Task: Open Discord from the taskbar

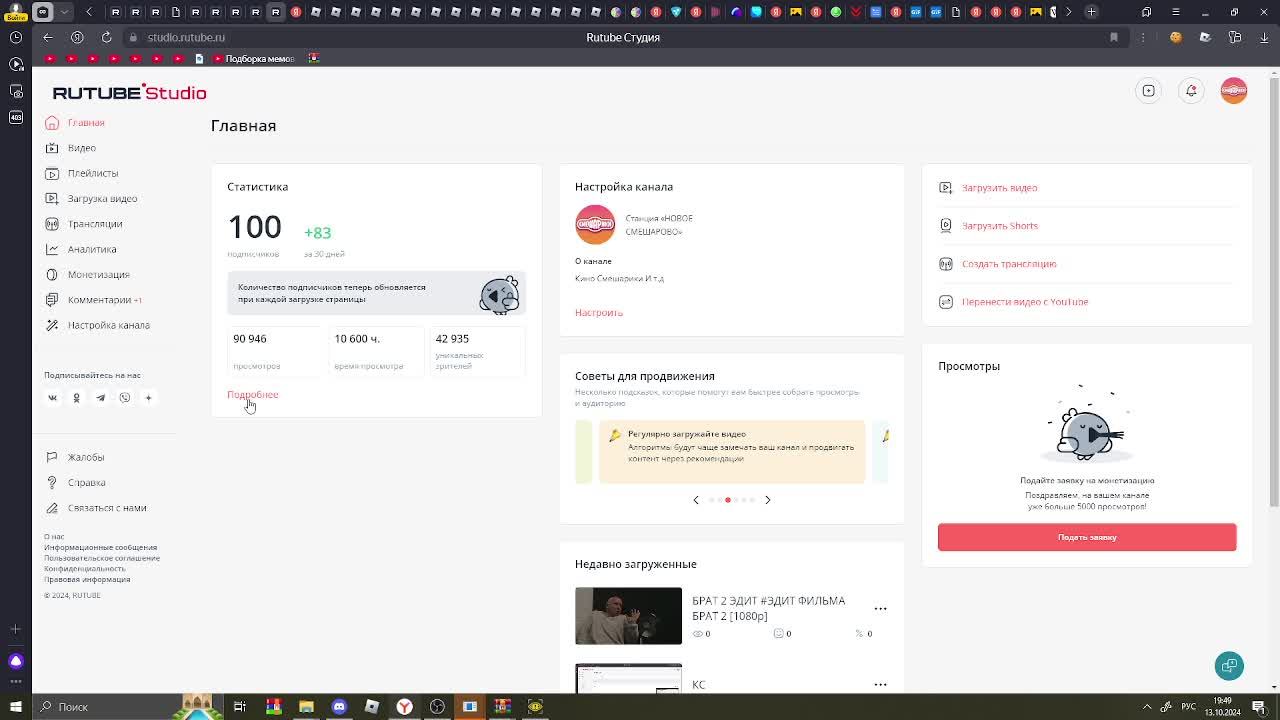Action: click(339, 707)
